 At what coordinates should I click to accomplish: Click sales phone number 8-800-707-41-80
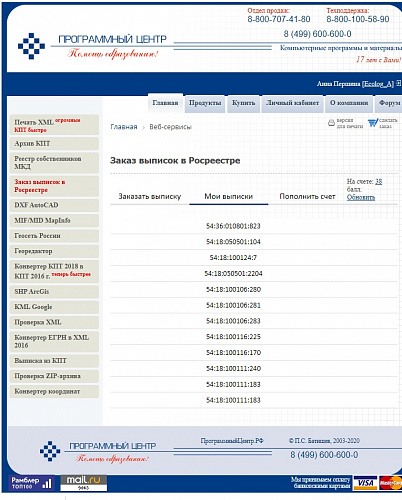(279, 19)
